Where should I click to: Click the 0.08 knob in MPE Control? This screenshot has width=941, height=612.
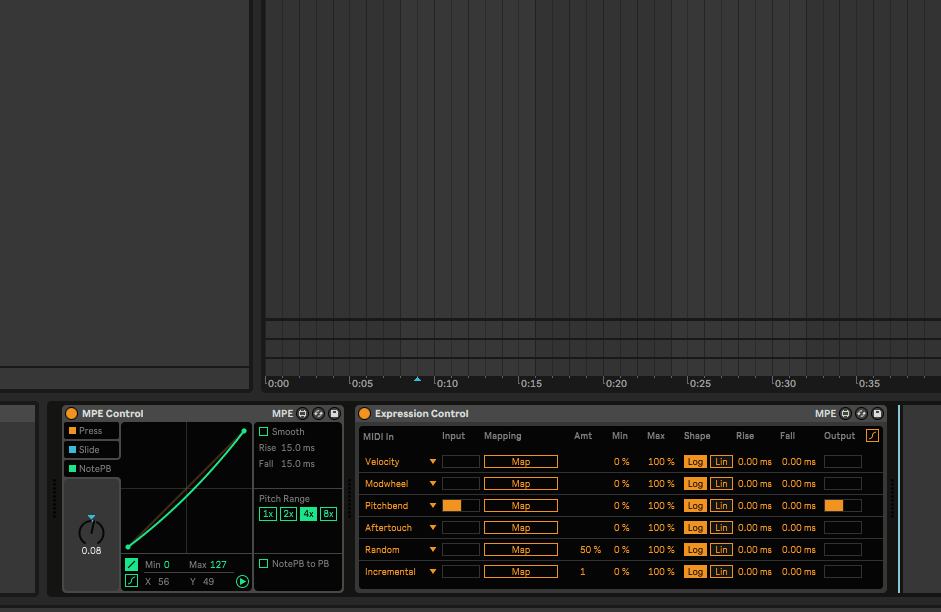coord(91,532)
